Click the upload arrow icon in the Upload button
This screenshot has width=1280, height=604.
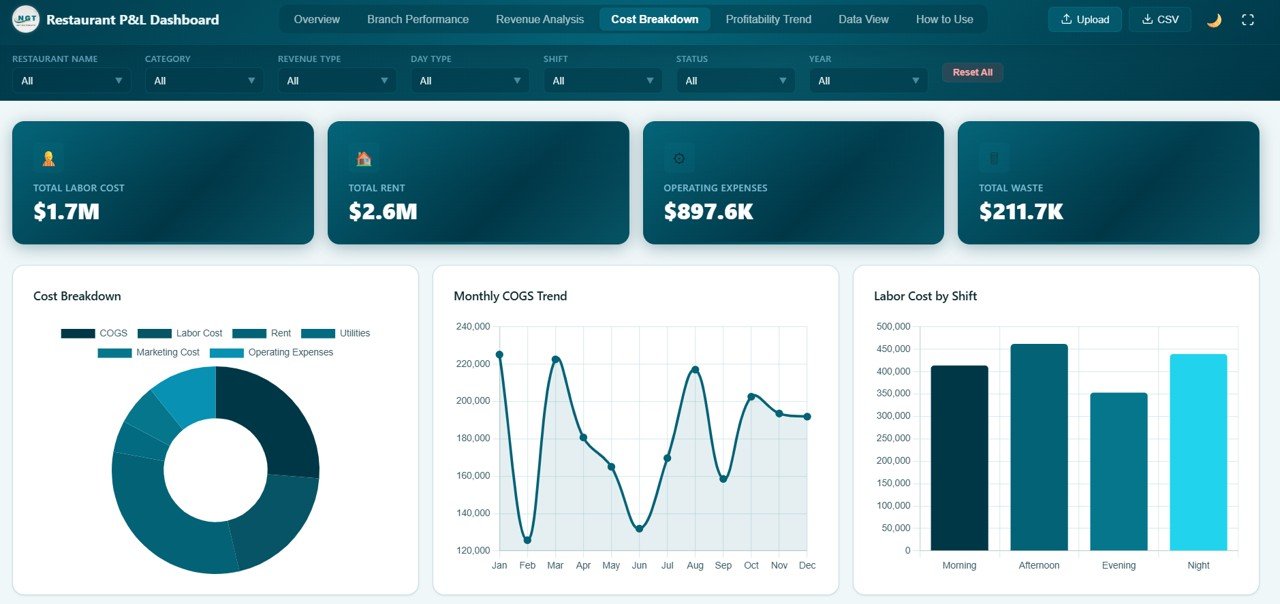(x=1064, y=19)
